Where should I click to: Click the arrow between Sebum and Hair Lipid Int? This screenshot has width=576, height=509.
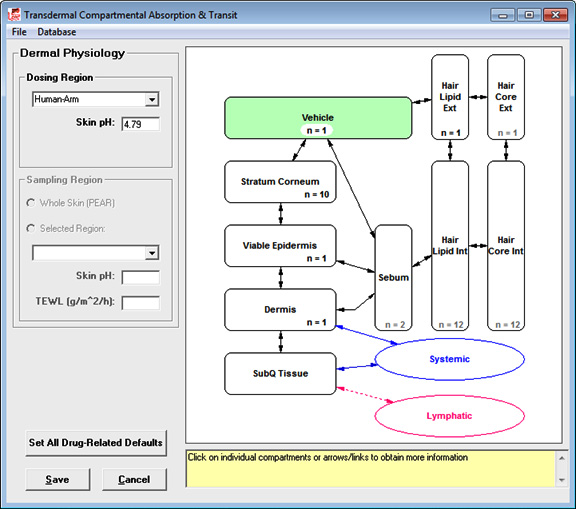[x=422, y=261]
